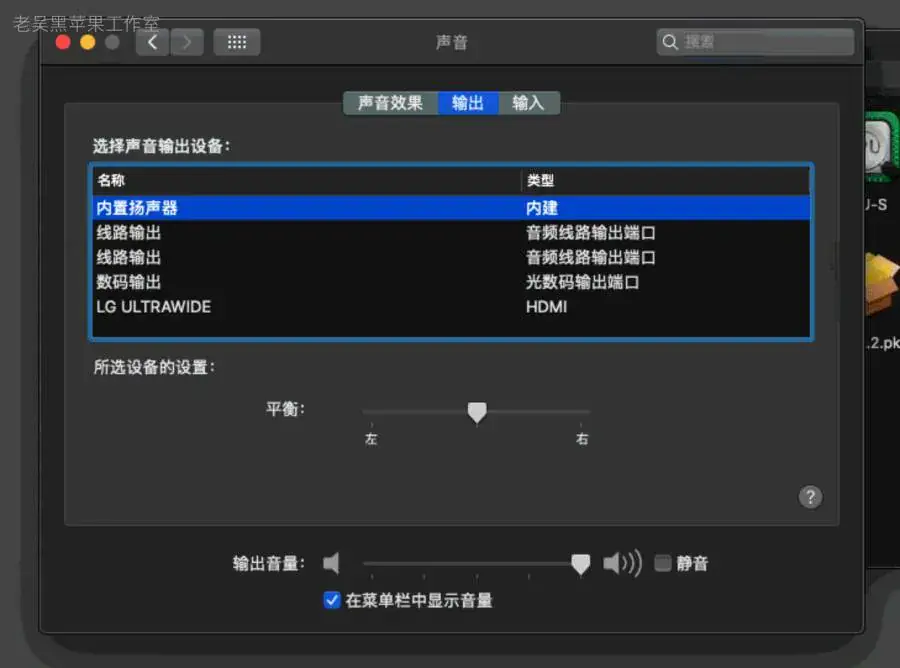900x668 pixels.
Task: Click the 名称 column header
Action: coord(307,180)
